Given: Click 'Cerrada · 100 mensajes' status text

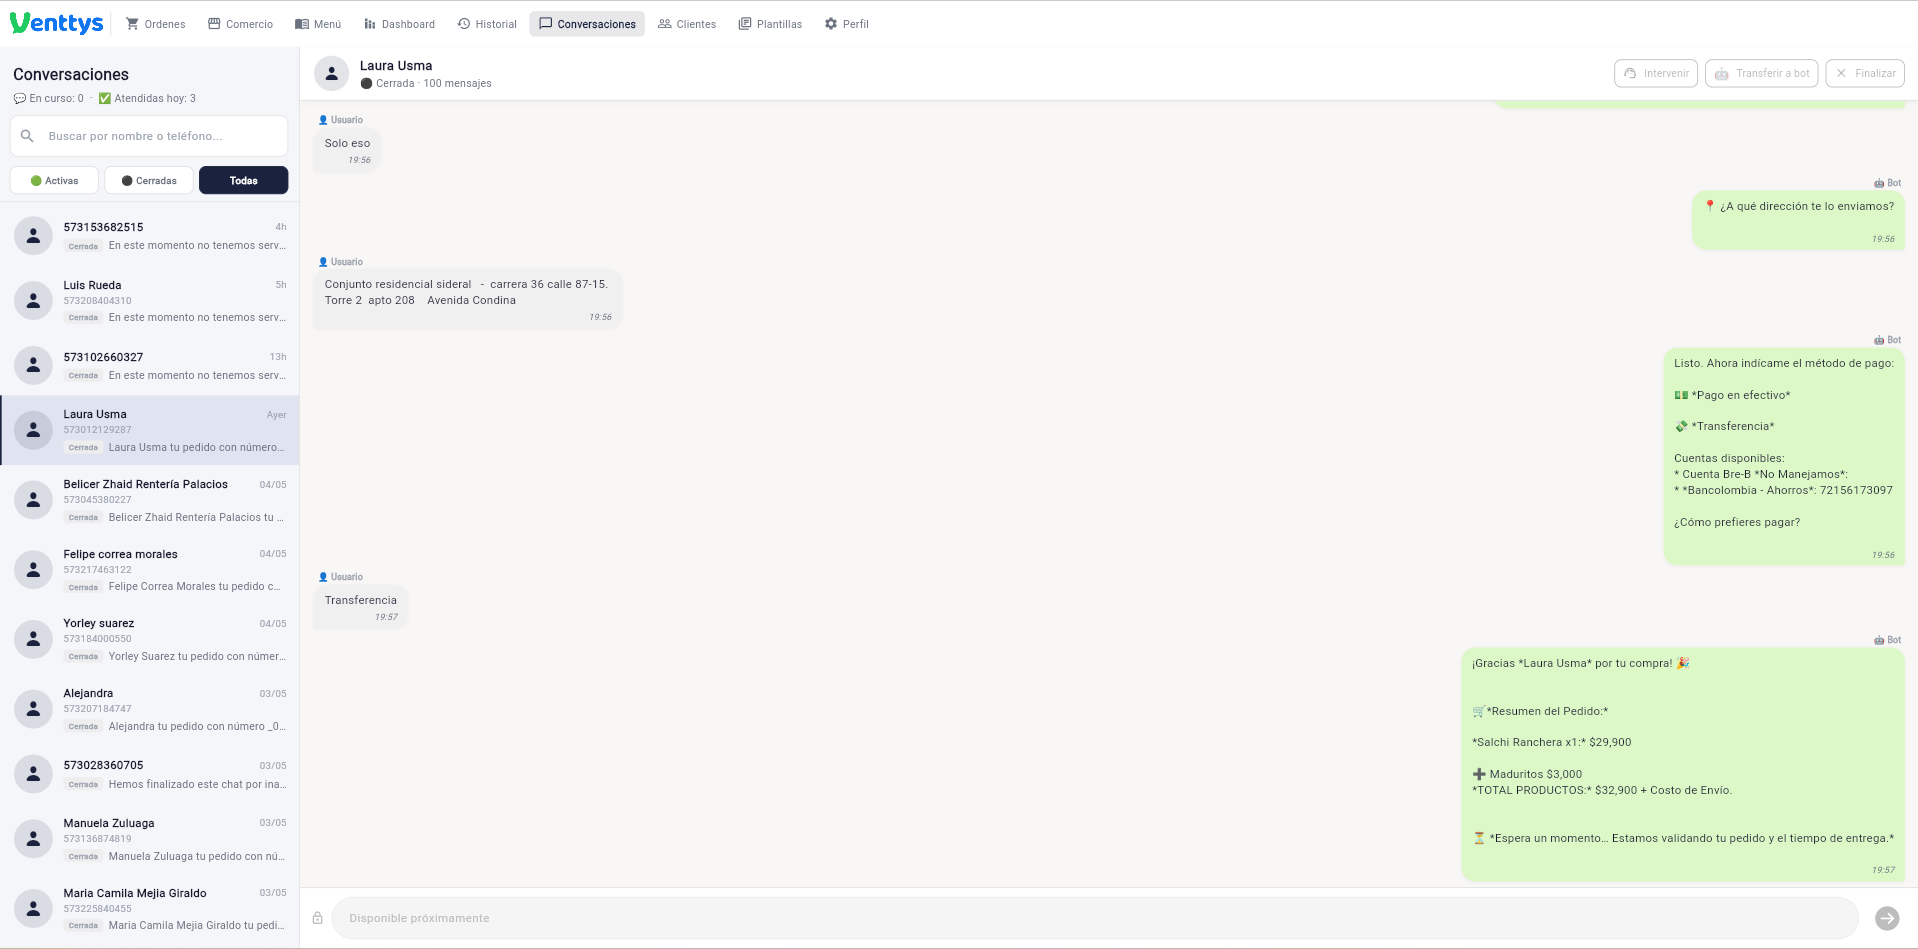Looking at the screenshot, I should coord(426,83).
